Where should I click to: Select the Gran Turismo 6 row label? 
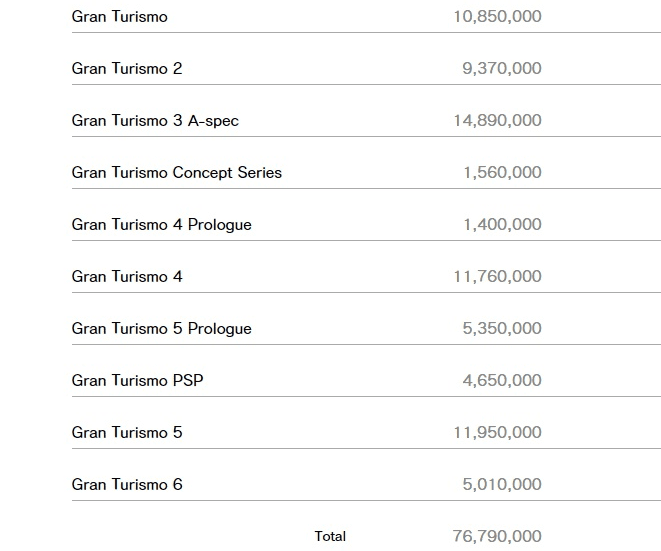[127, 485]
